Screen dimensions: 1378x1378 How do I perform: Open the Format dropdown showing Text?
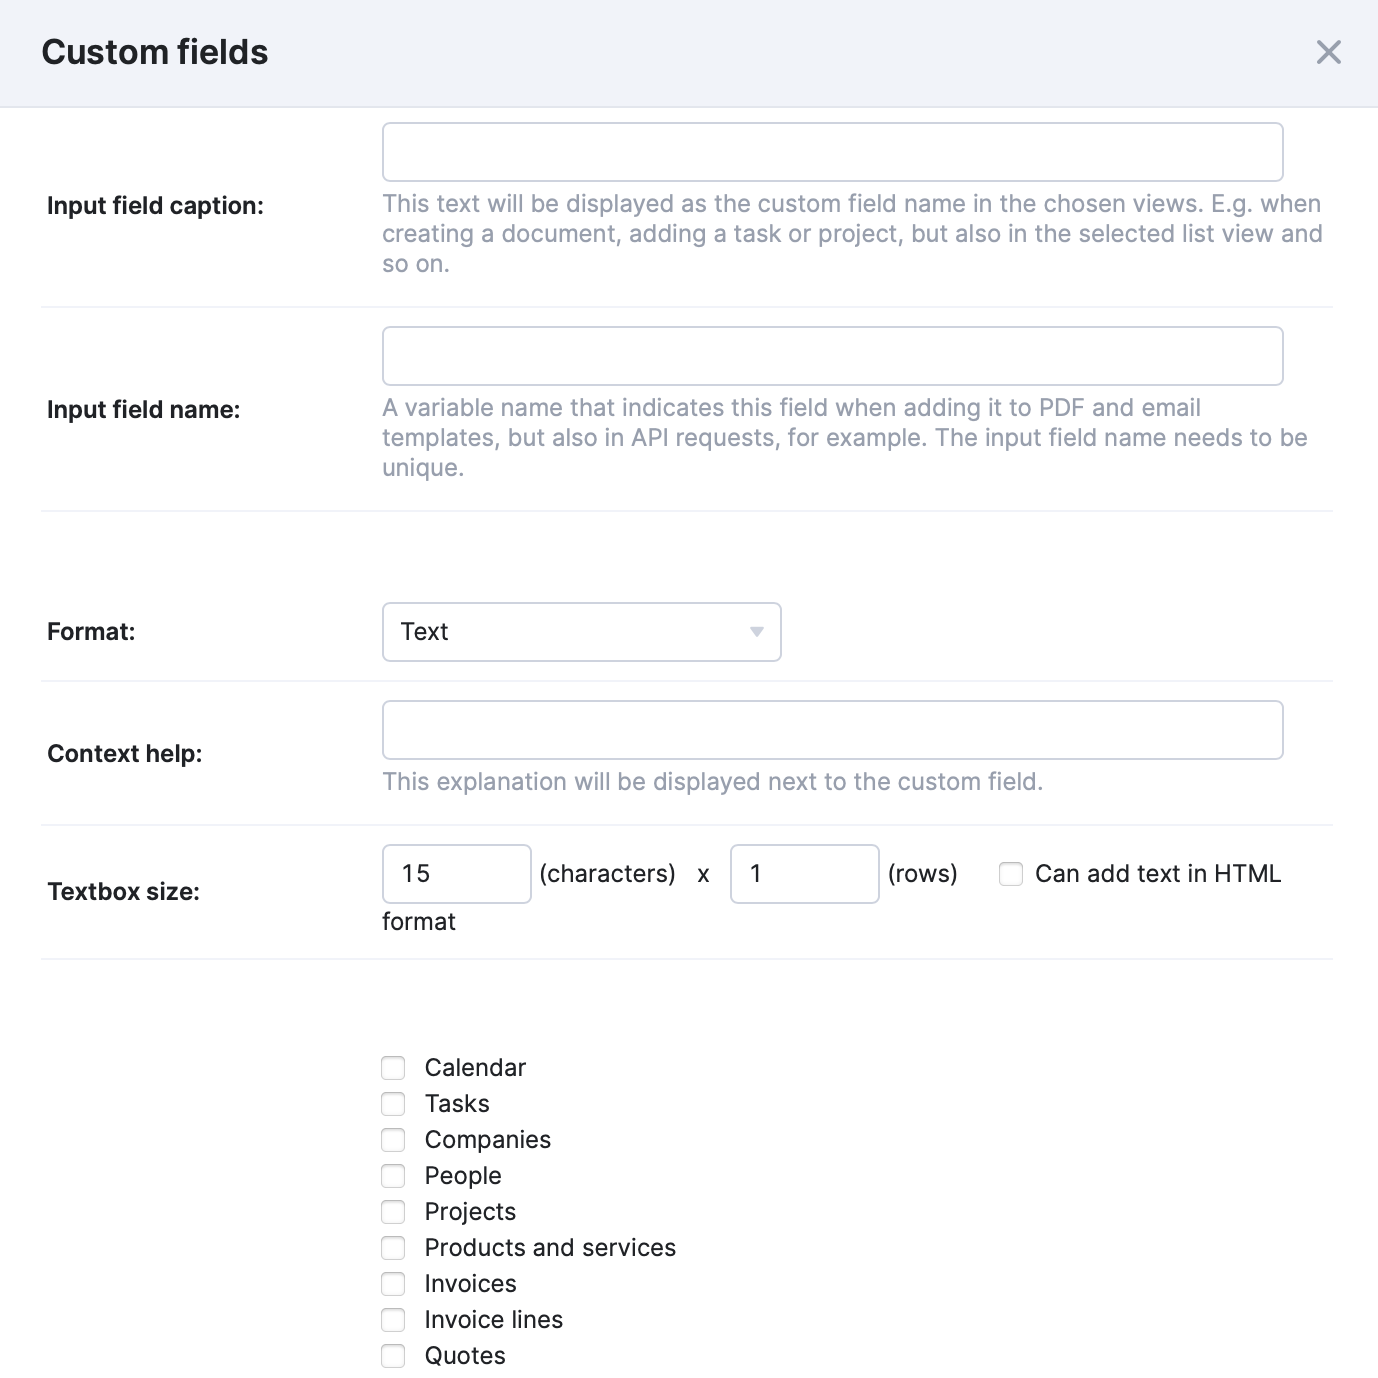580,632
